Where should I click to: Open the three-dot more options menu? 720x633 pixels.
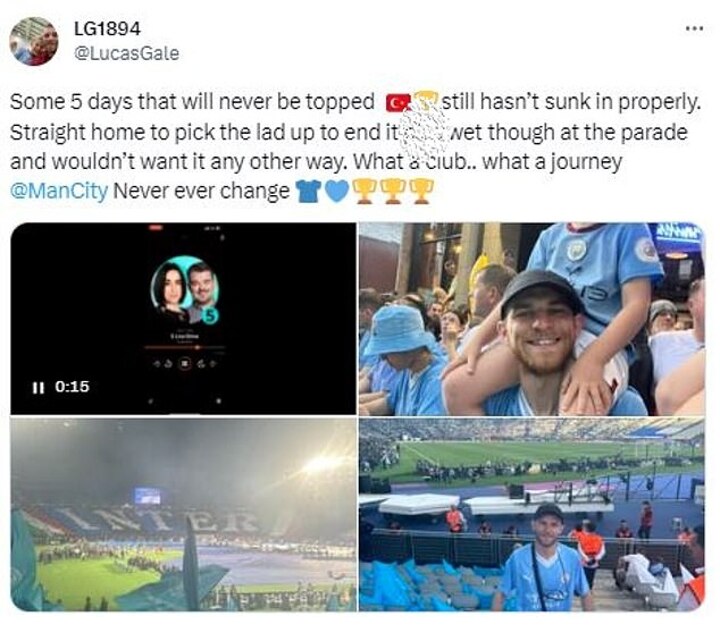pyautogui.click(x=694, y=29)
